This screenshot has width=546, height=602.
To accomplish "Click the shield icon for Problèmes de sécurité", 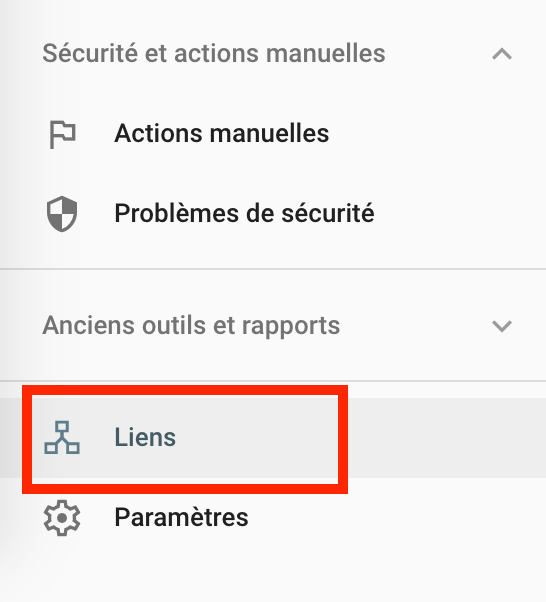I will click(x=62, y=213).
